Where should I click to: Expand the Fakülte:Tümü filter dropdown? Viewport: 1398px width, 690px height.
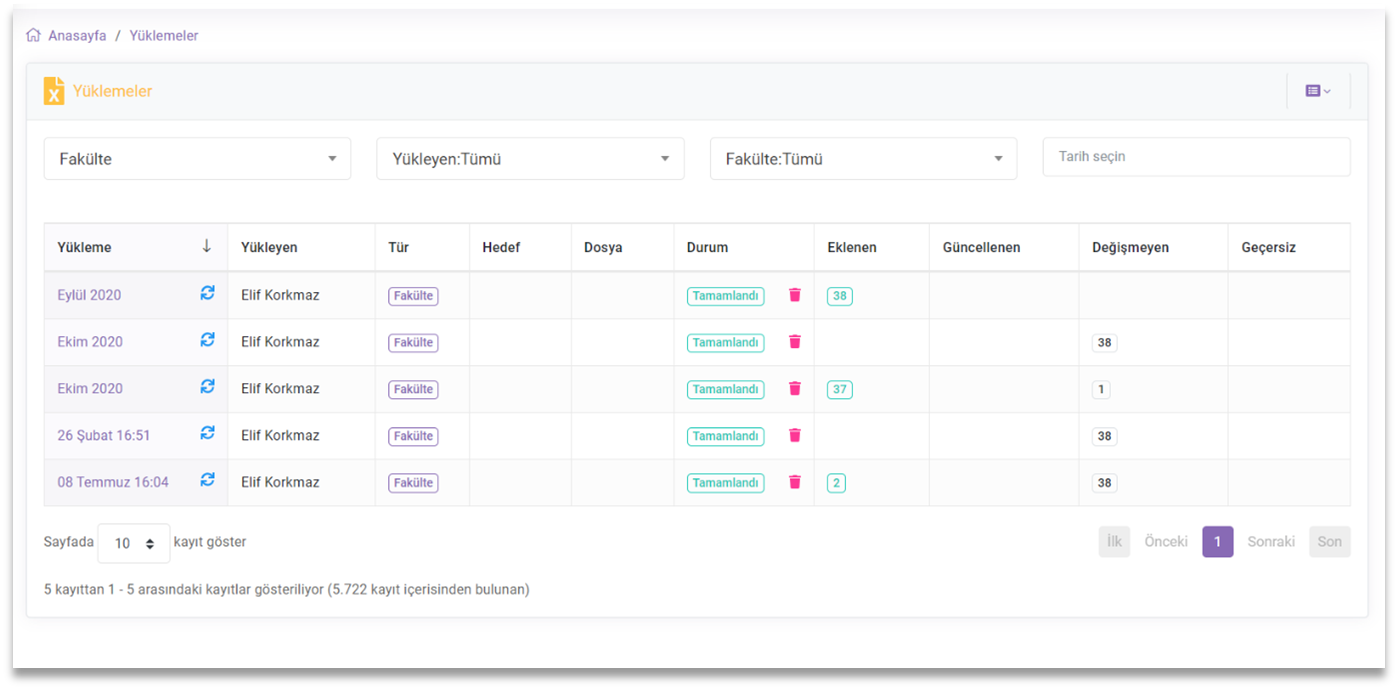click(x=863, y=159)
